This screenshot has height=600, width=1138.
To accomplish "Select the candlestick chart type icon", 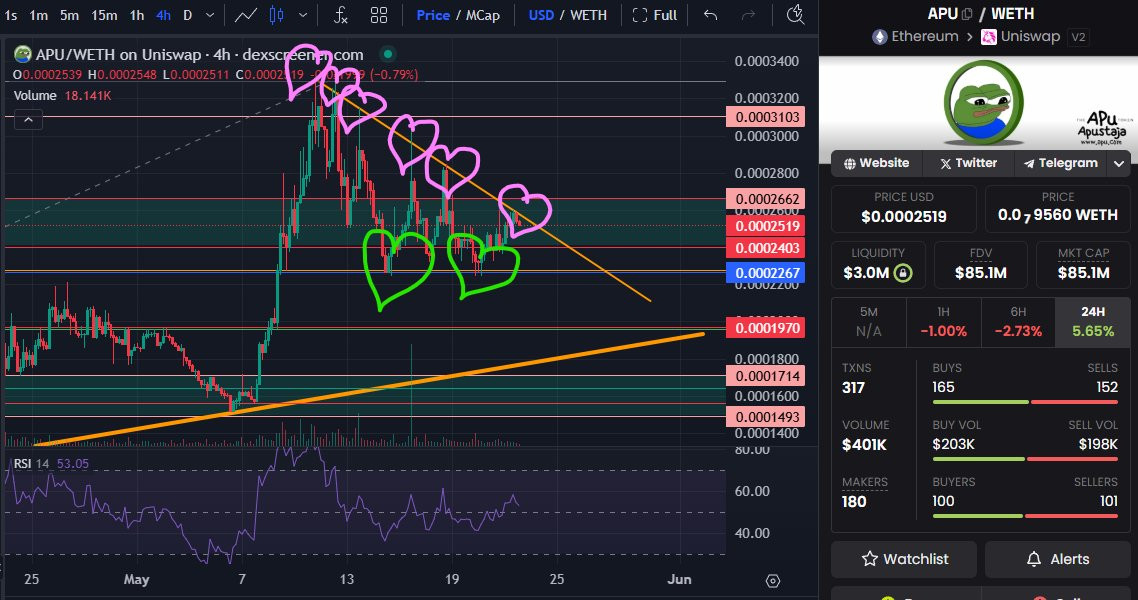I will 277,15.
